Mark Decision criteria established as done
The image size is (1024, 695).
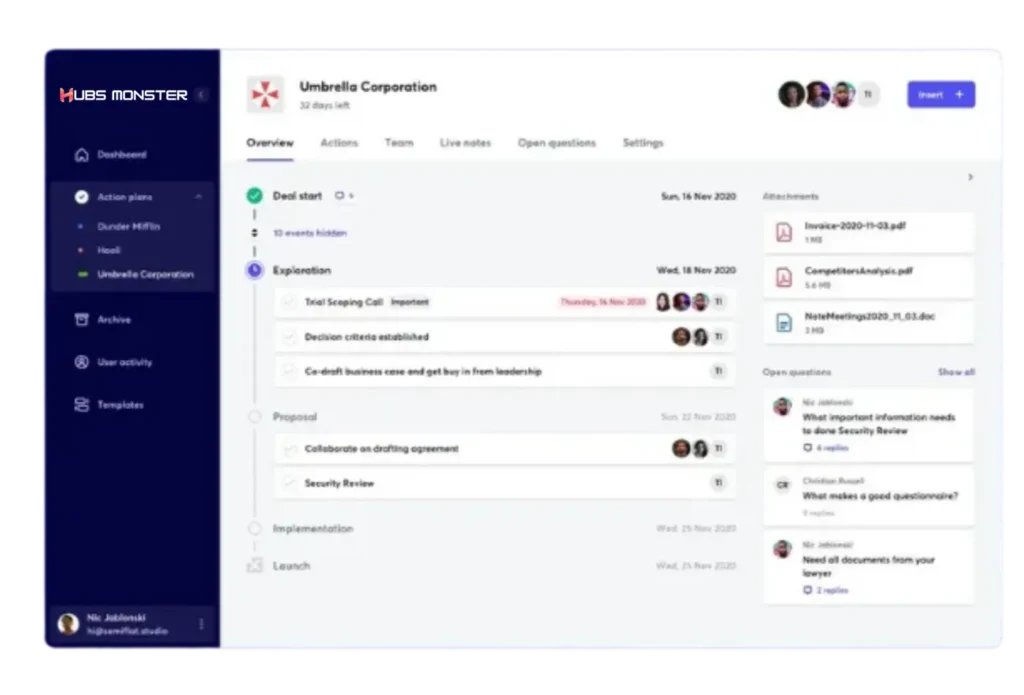click(x=289, y=337)
